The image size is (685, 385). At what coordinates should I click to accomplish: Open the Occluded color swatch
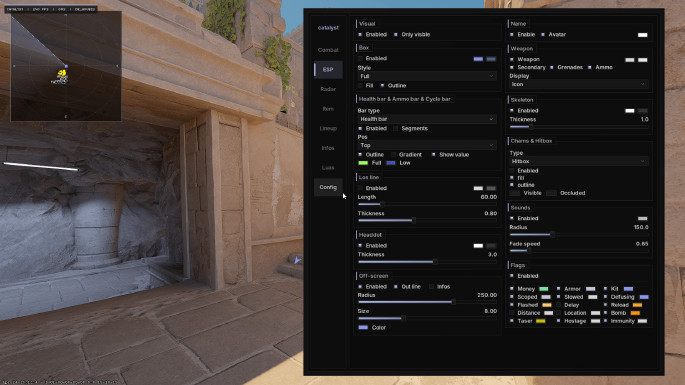click(552, 193)
